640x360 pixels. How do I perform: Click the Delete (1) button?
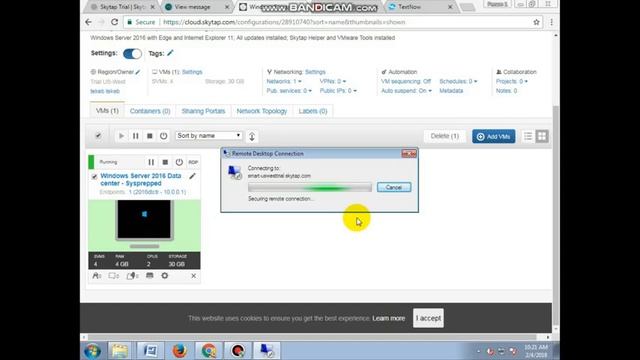[444, 136]
